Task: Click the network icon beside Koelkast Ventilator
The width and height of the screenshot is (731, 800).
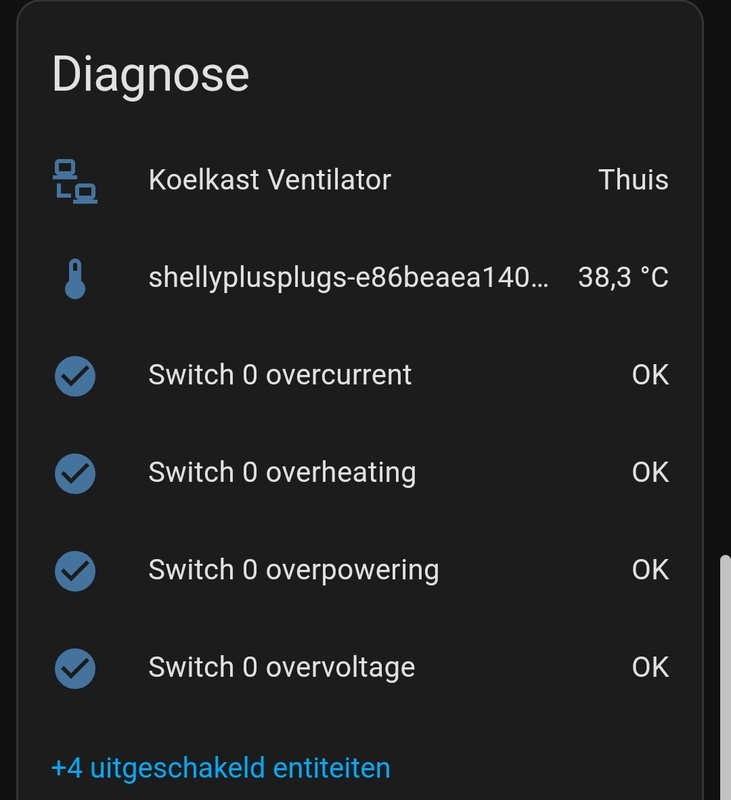Action: (74, 181)
